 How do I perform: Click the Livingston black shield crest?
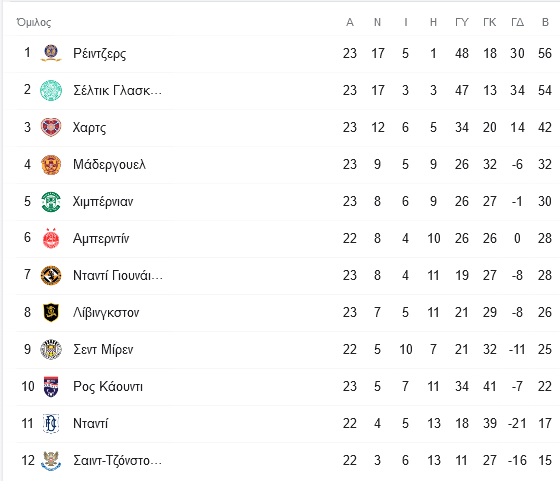(x=51, y=312)
